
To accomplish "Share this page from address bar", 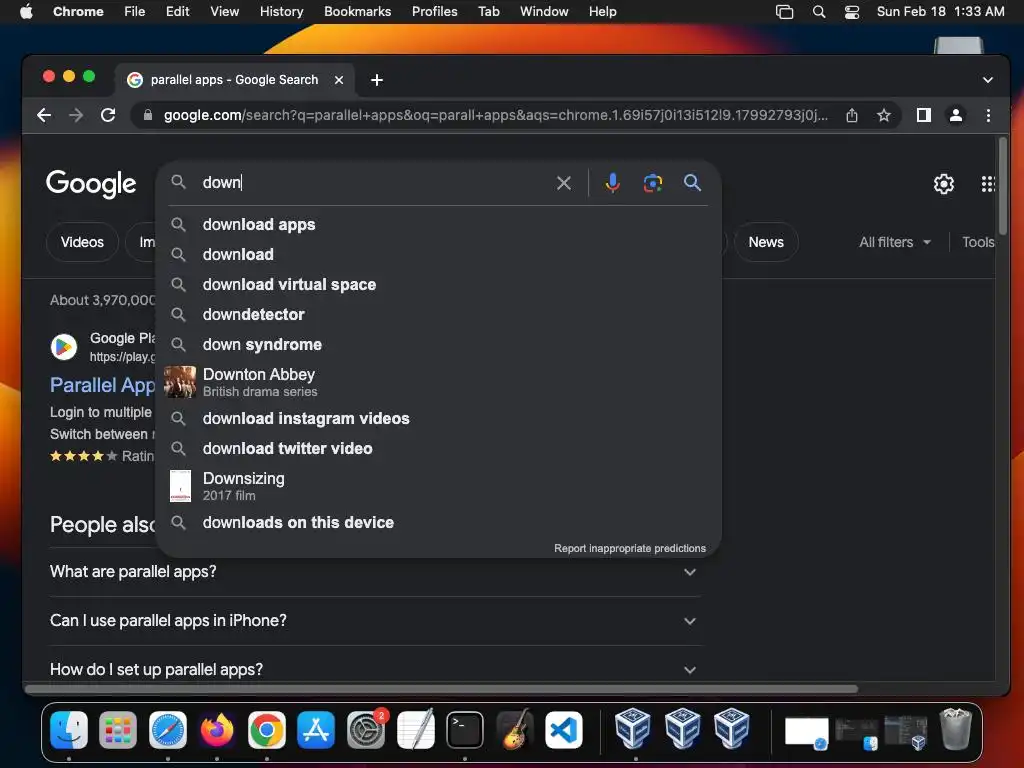I will tap(852, 116).
